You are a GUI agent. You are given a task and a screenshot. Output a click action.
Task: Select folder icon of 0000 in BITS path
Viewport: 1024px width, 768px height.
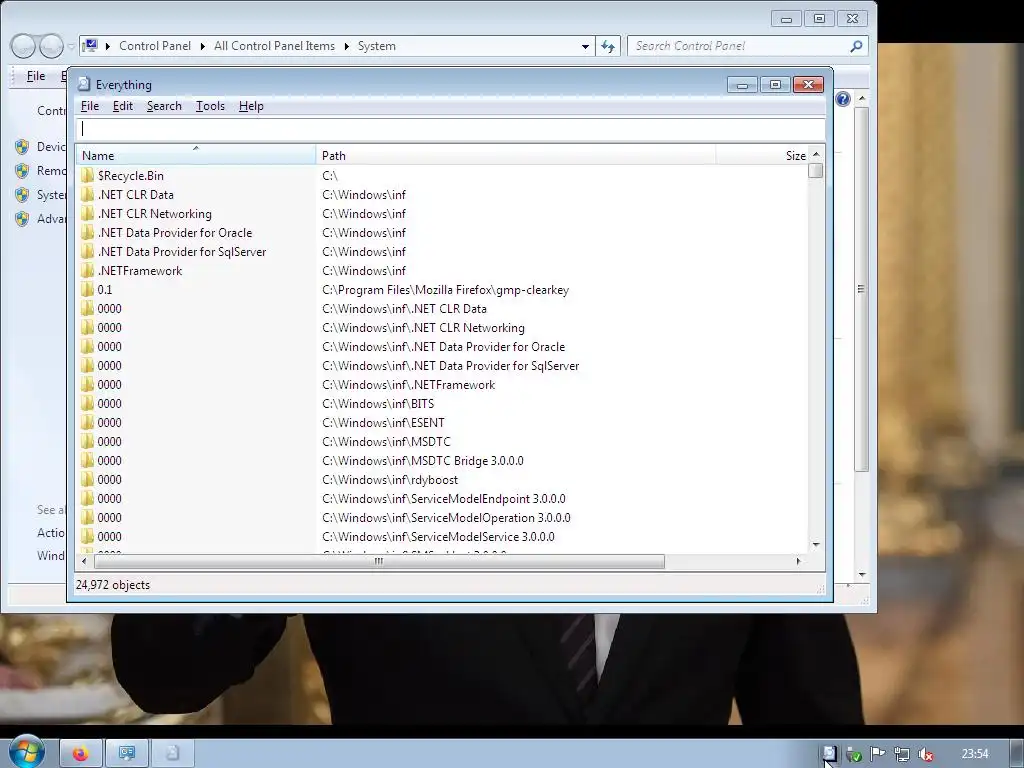pos(88,403)
